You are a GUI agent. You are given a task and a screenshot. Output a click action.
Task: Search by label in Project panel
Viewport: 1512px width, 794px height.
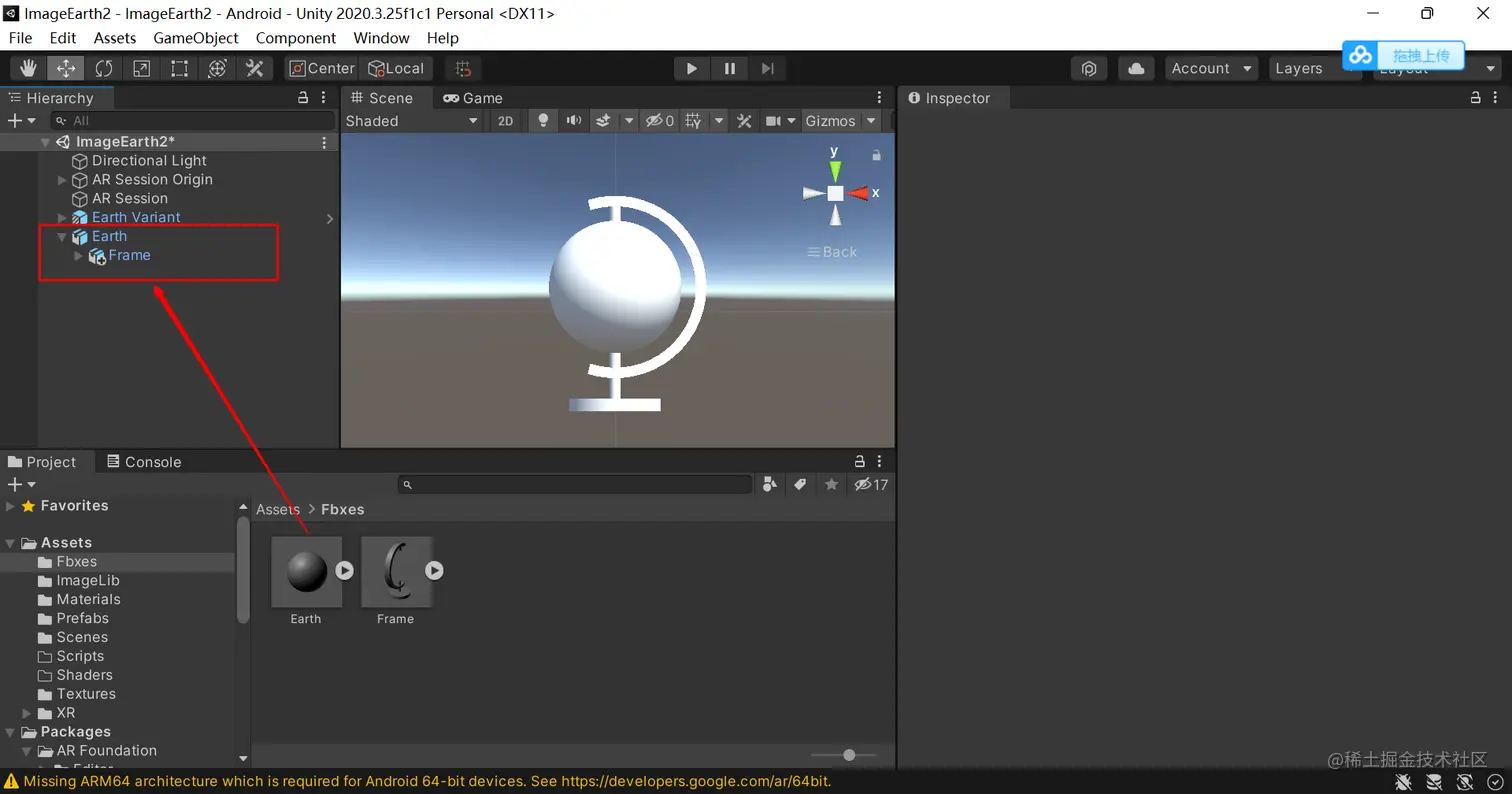pos(800,485)
